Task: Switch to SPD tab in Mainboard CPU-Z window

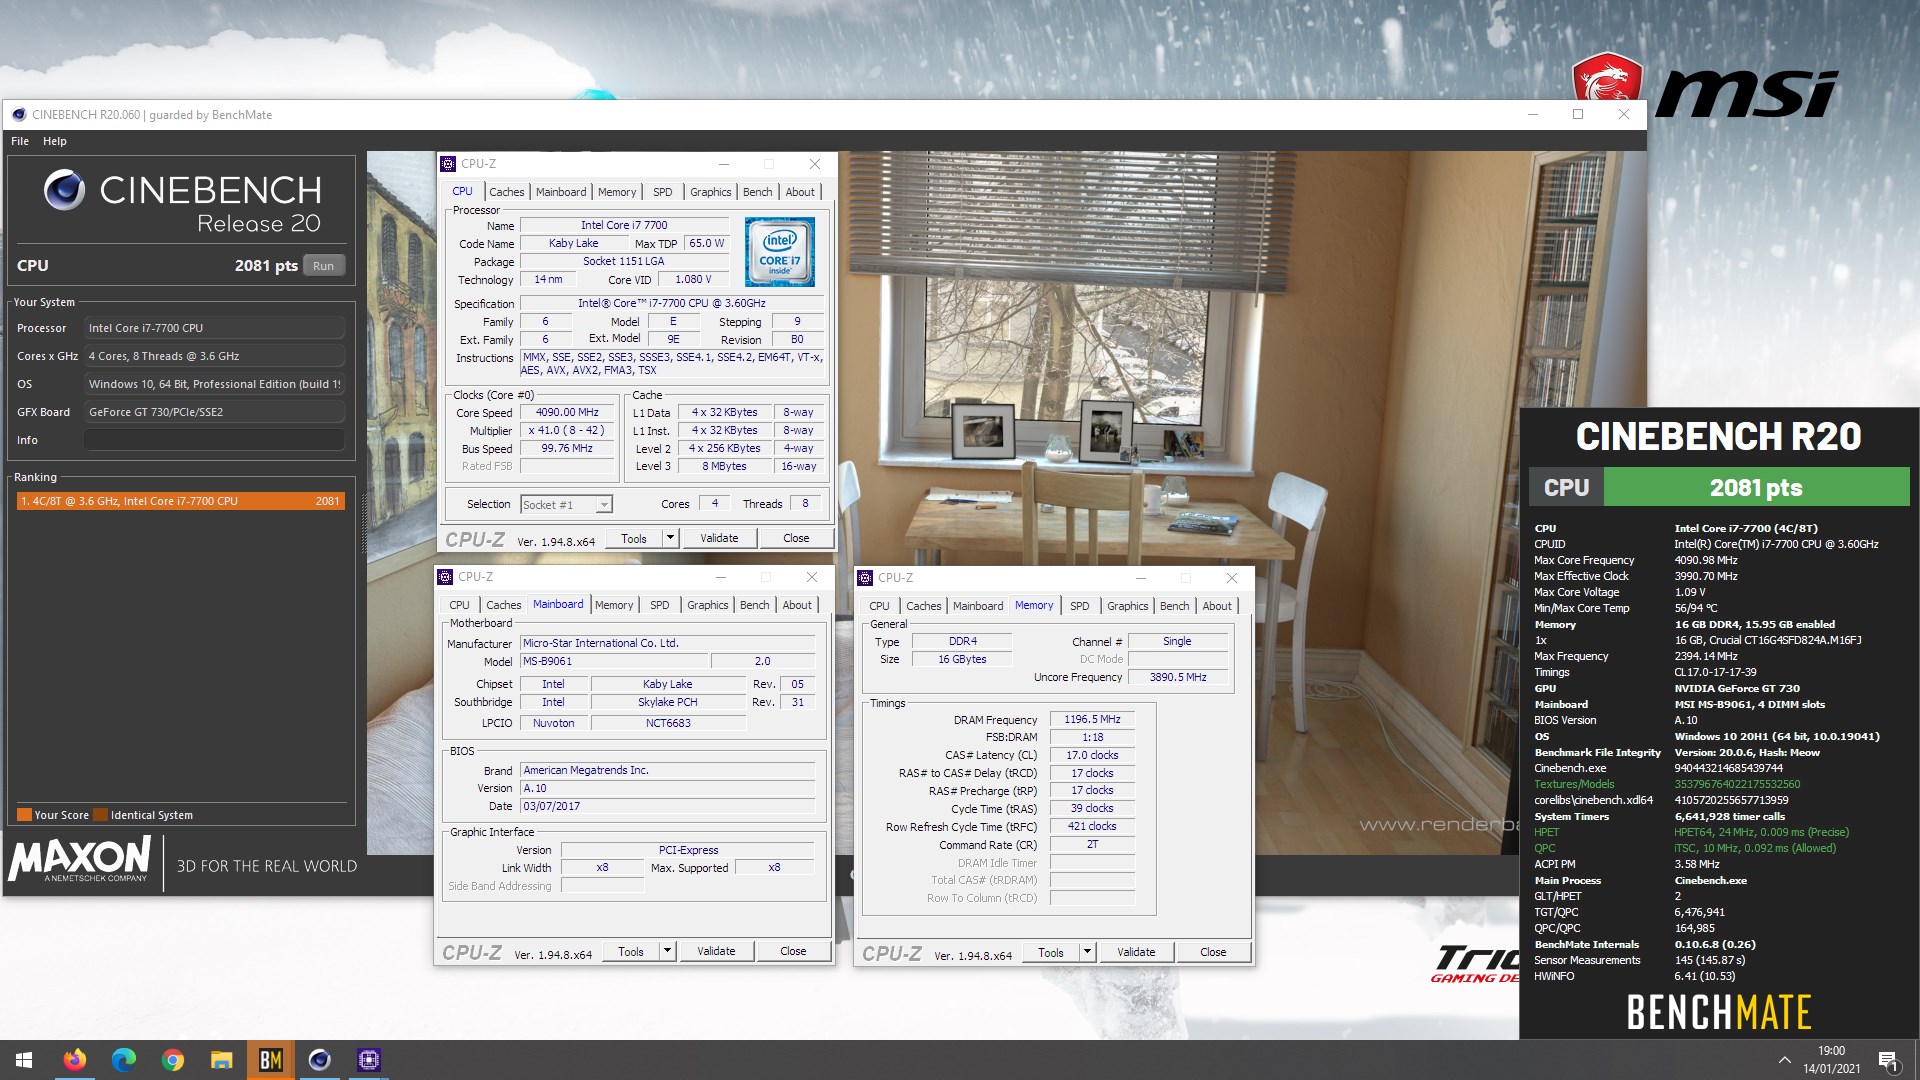Action: pos(660,605)
